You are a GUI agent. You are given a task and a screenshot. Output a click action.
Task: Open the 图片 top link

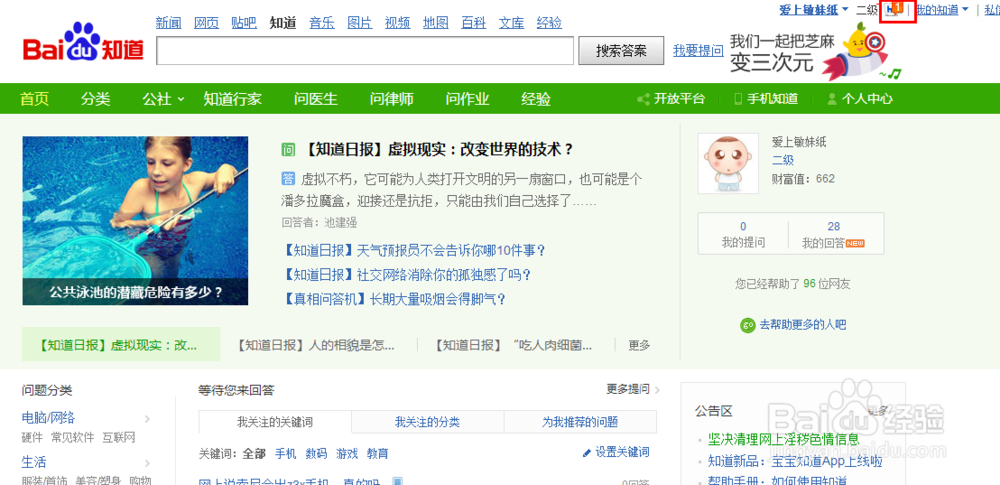[360, 24]
